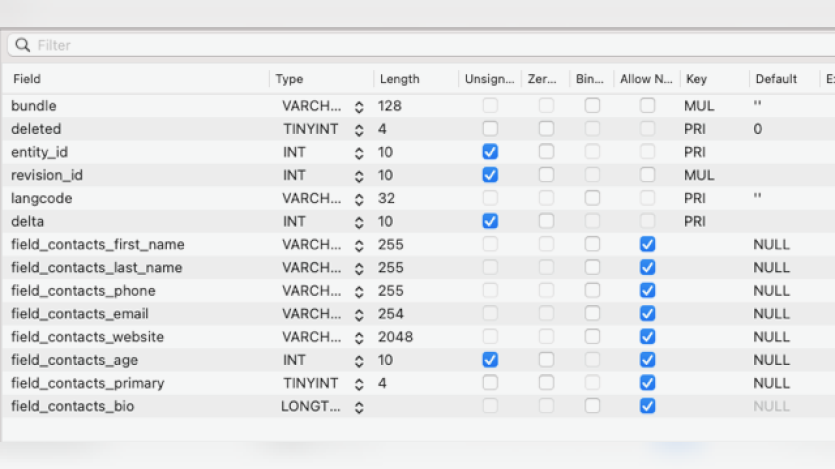Click MUL key of bundle row
The height and width of the screenshot is (469, 835).
(699, 106)
